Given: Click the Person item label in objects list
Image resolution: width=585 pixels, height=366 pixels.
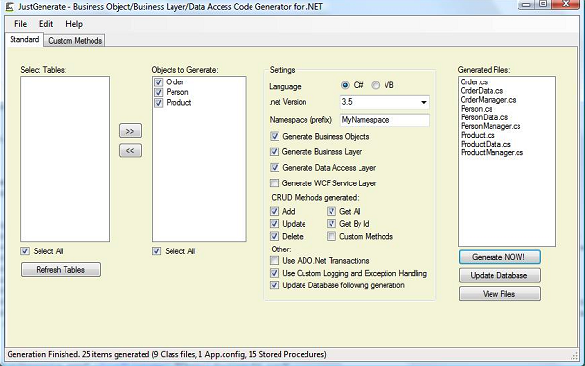Looking at the screenshot, I should (x=177, y=92).
